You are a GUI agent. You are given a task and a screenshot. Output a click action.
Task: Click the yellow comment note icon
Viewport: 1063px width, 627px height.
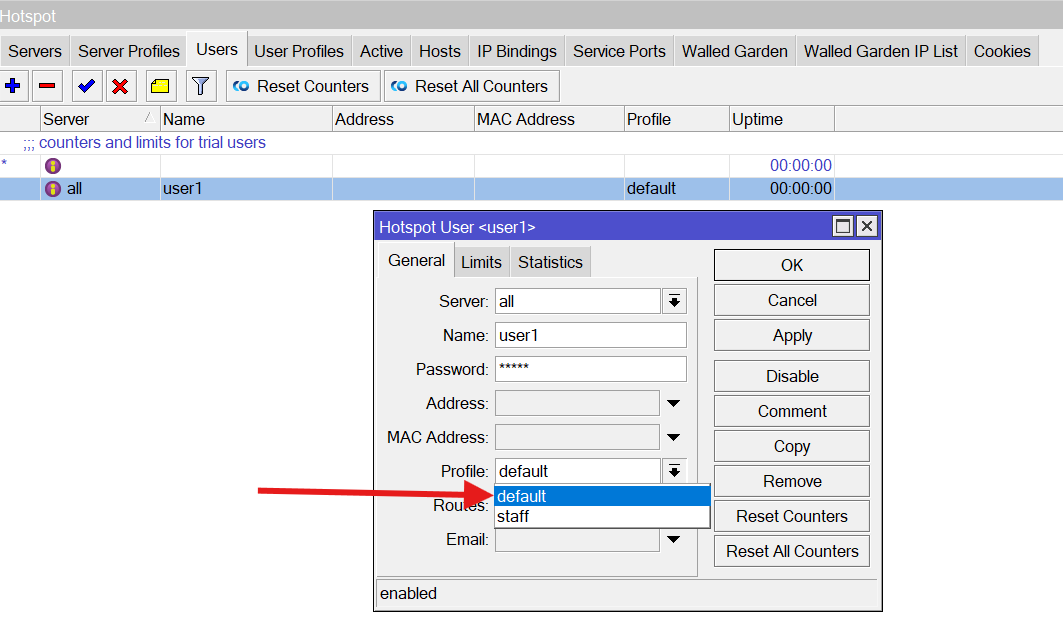point(160,86)
